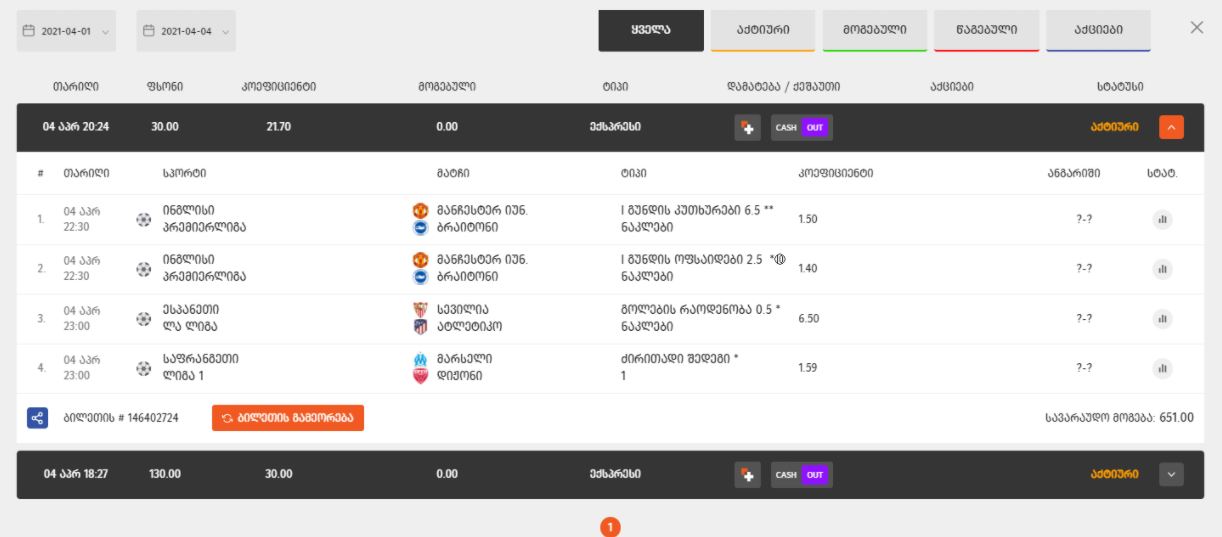Select the მოგებული filter tab

point(874,30)
